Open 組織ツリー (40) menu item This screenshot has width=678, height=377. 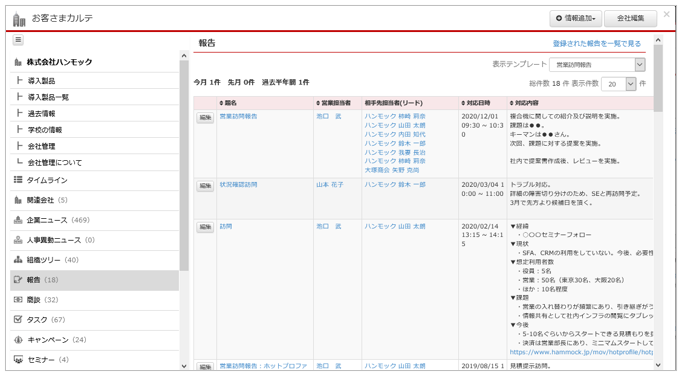(94, 260)
